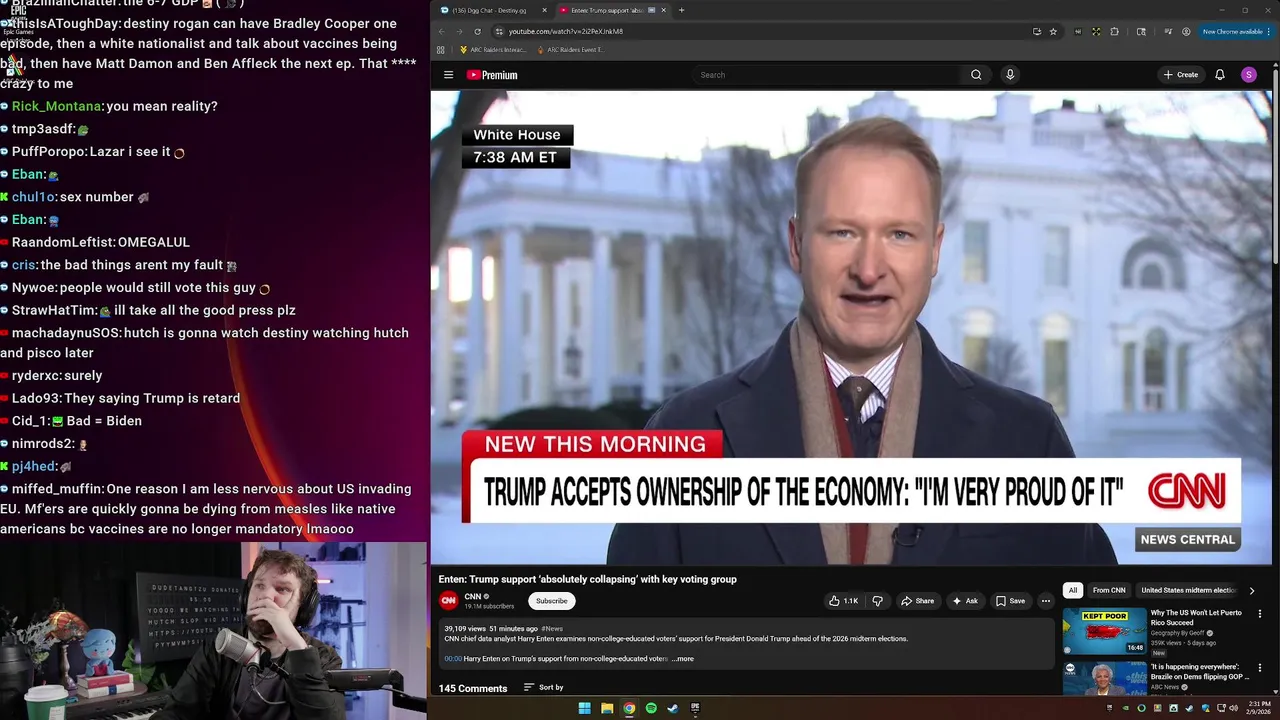Viewport: 1280px width, 720px height.
Task: Click the #News hashtag link
Action: tap(552, 629)
